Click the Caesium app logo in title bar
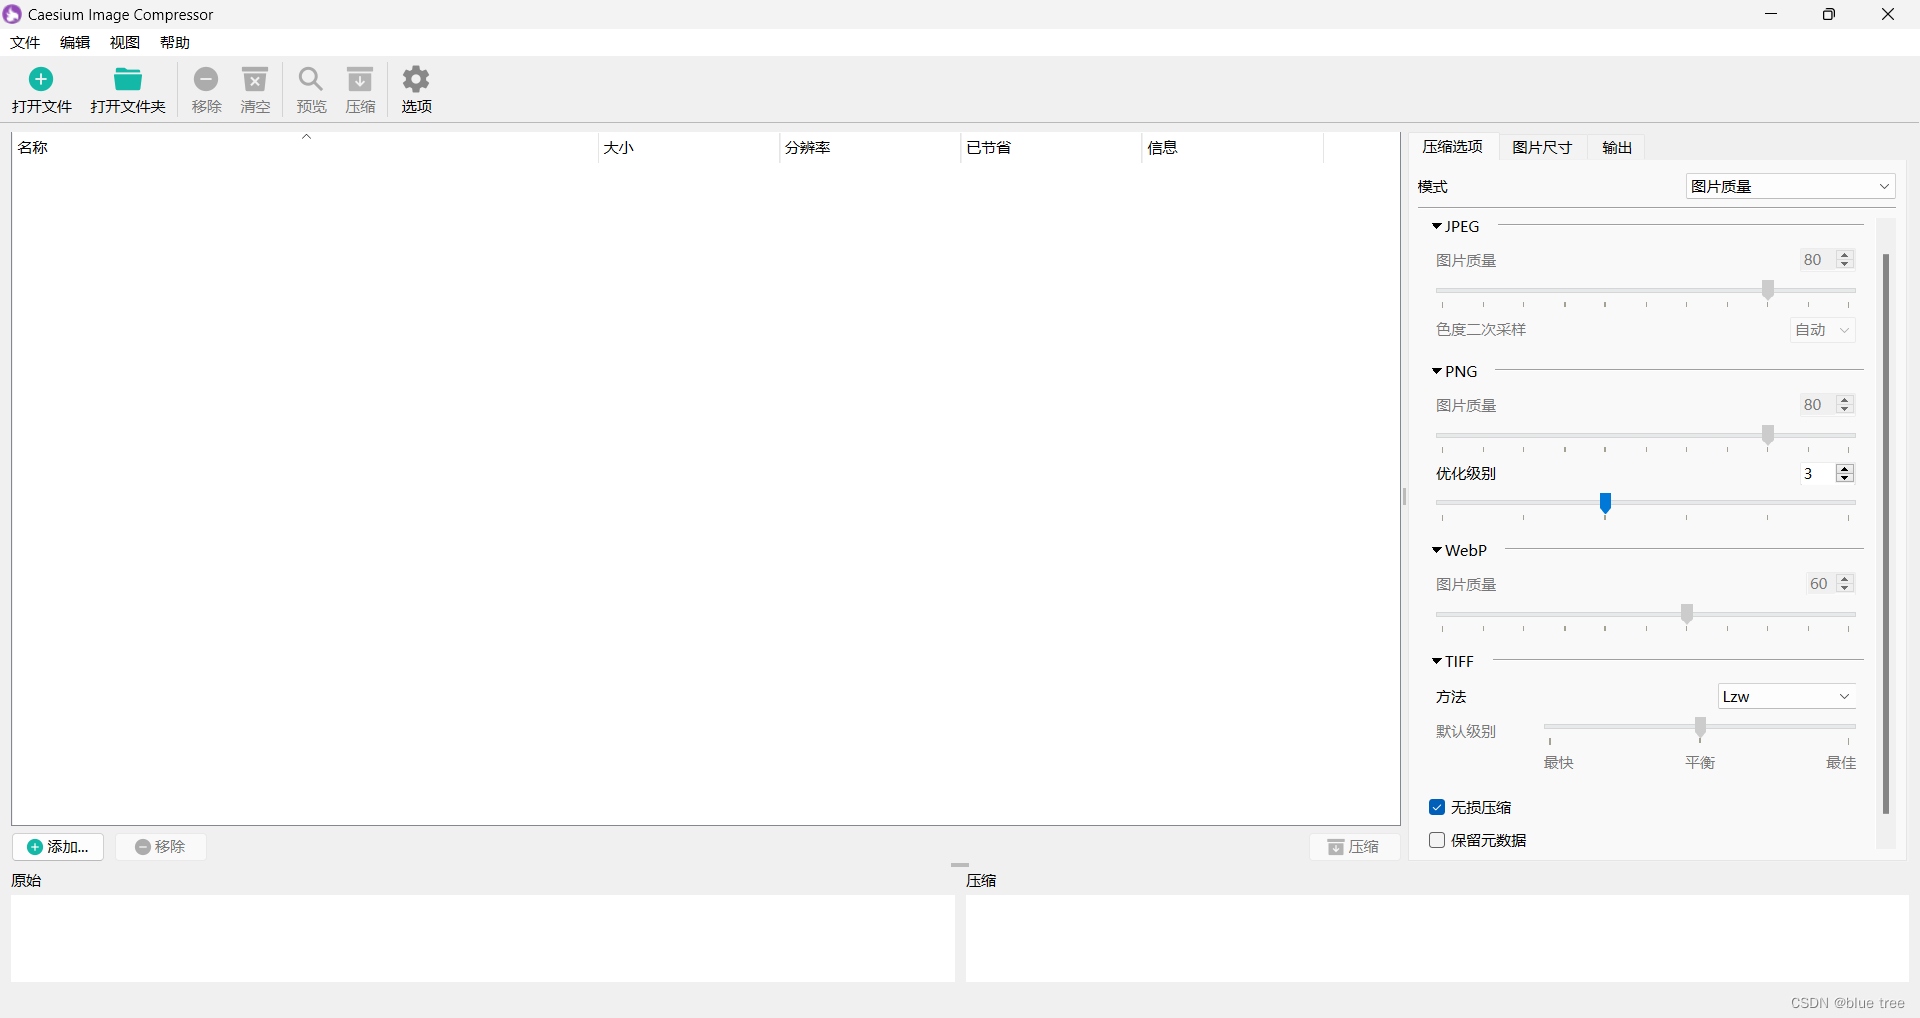 [x=12, y=14]
